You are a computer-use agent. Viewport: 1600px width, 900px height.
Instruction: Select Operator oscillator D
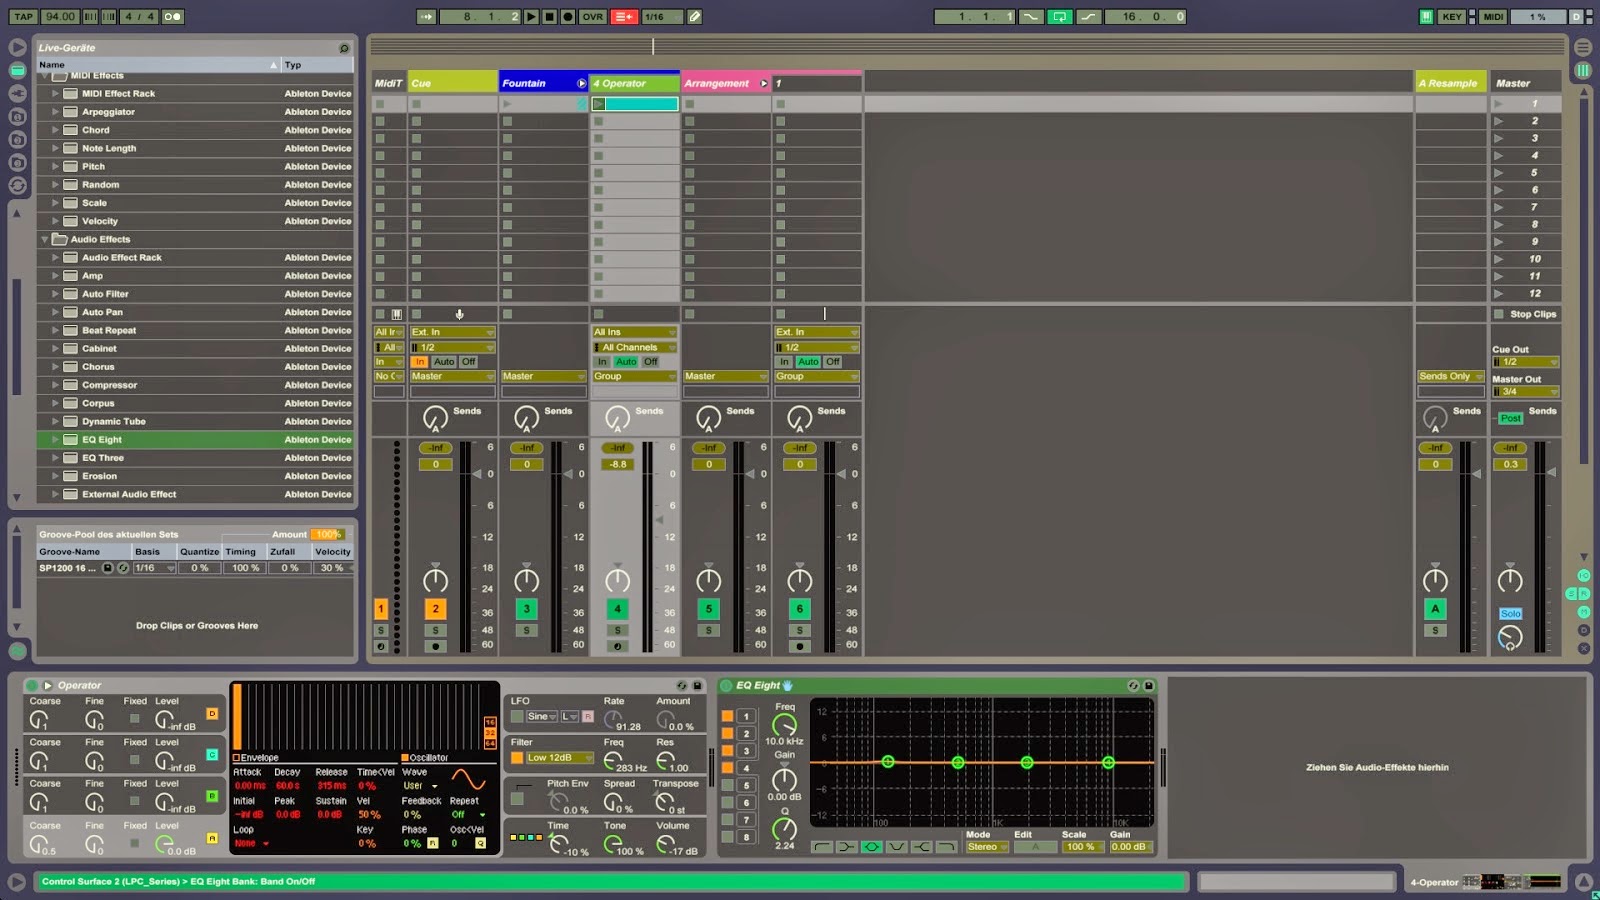tap(212, 714)
